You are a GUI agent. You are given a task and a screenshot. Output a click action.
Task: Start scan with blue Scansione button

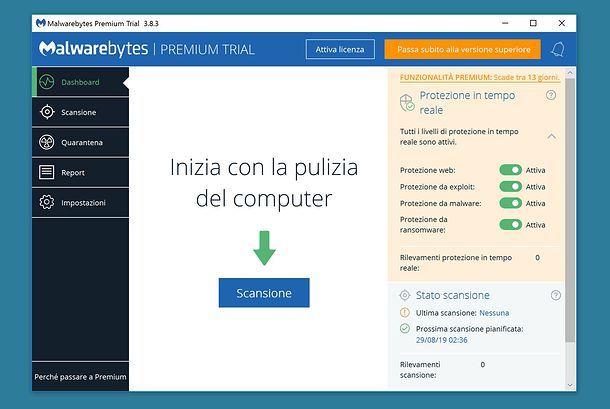pos(264,293)
